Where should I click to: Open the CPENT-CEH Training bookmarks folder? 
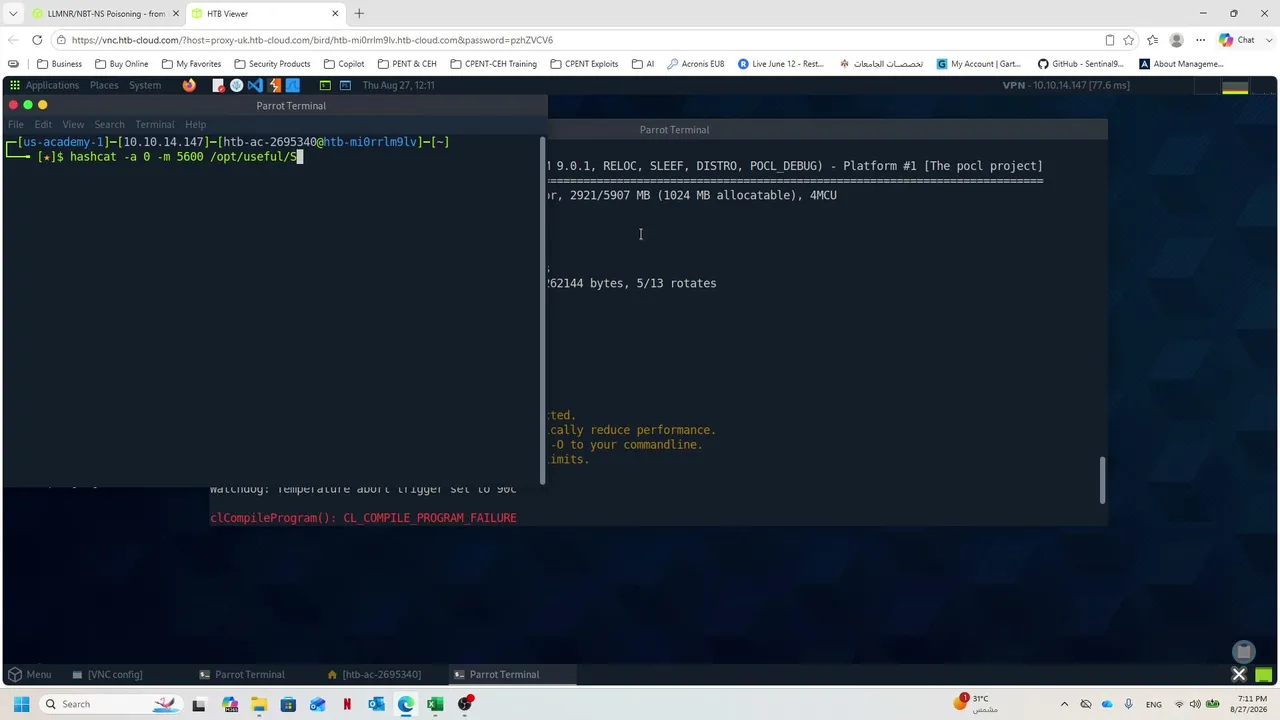pyautogui.click(x=494, y=64)
